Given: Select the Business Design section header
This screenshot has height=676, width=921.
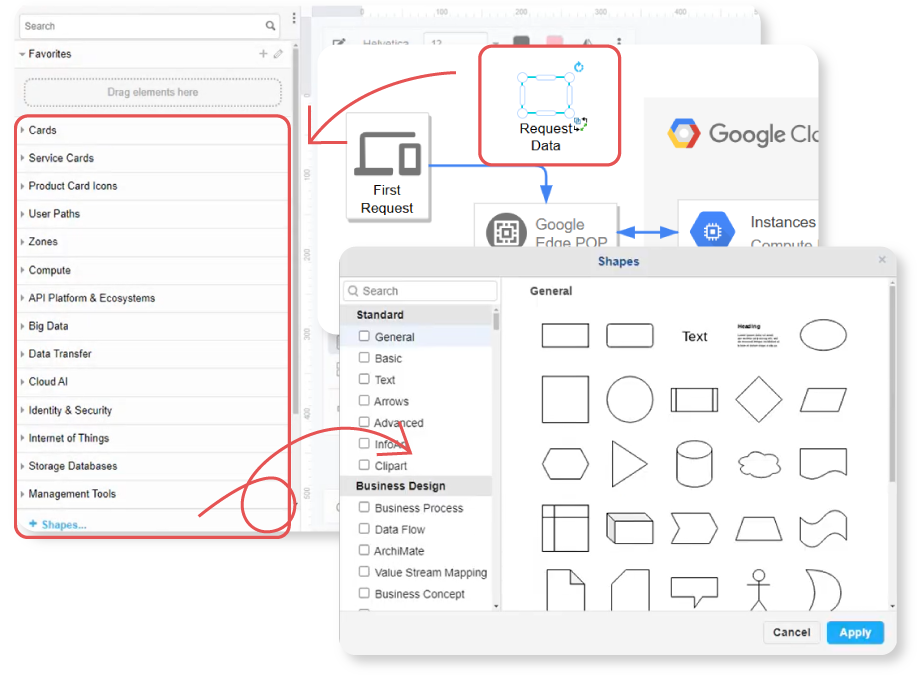Looking at the screenshot, I should (x=400, y=486).
